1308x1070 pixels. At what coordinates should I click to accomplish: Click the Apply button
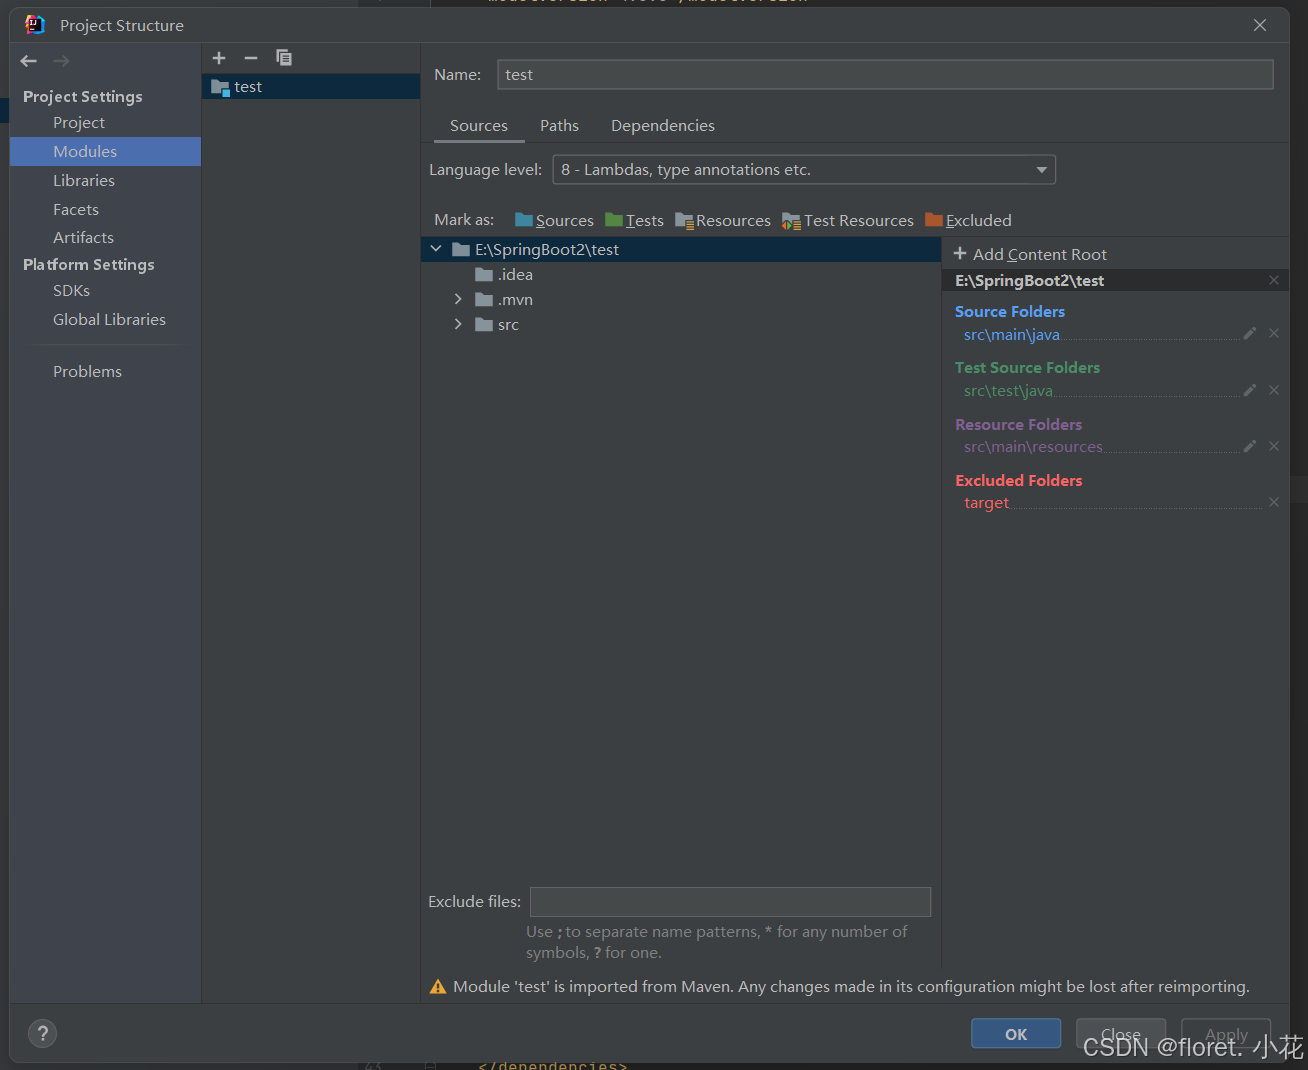pyautogui.click(x=1226, y=1034)
